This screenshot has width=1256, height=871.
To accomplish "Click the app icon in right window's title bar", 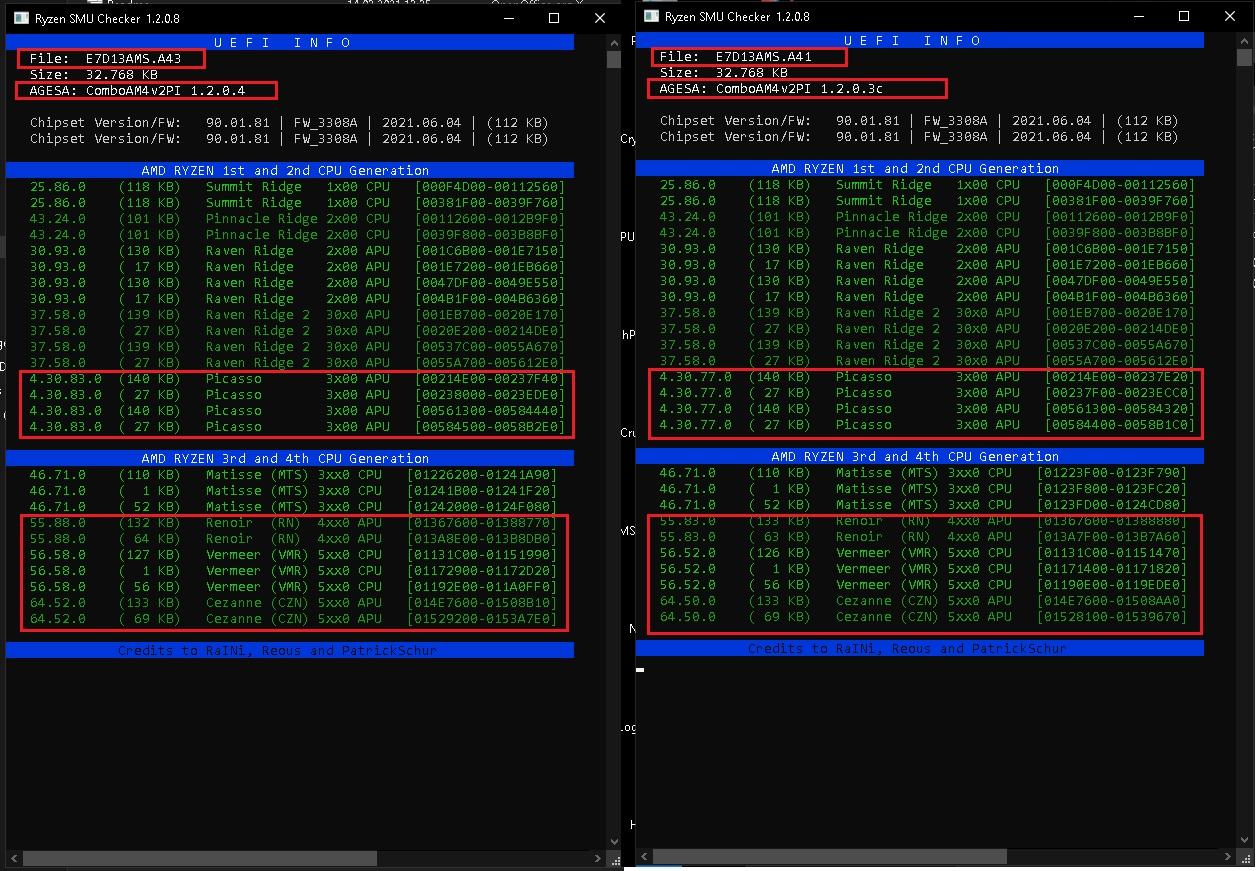I will click(652, 16).
